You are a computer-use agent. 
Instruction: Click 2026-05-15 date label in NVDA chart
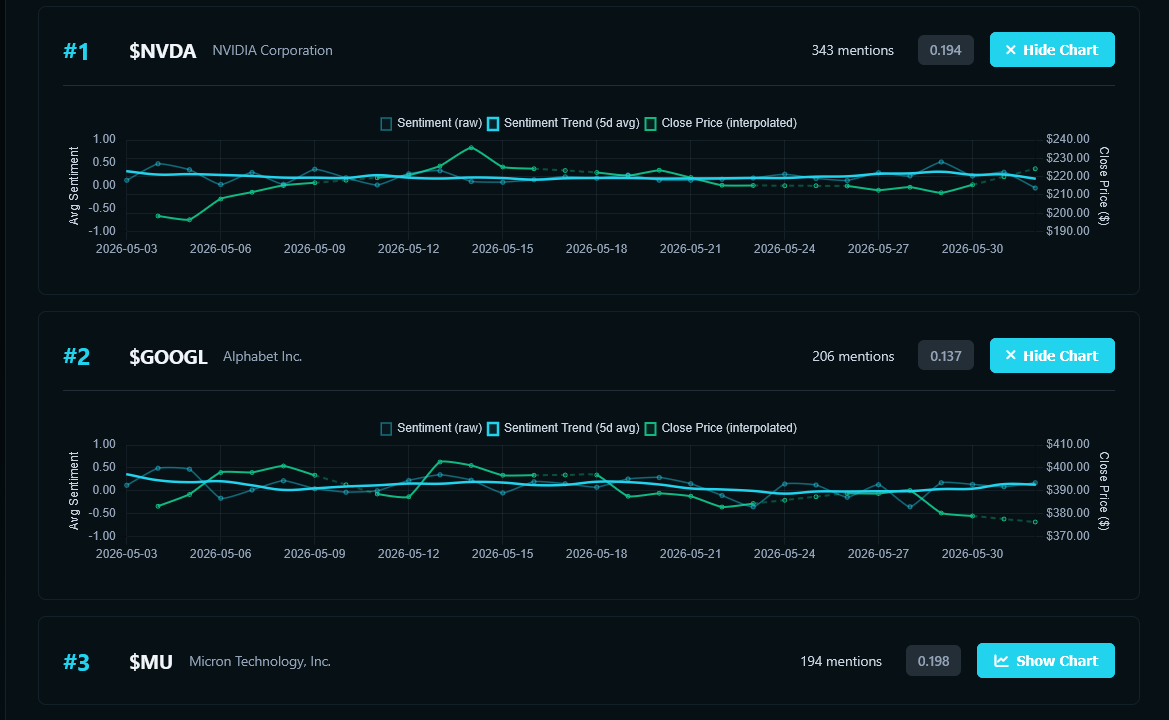tap(502, 249)
